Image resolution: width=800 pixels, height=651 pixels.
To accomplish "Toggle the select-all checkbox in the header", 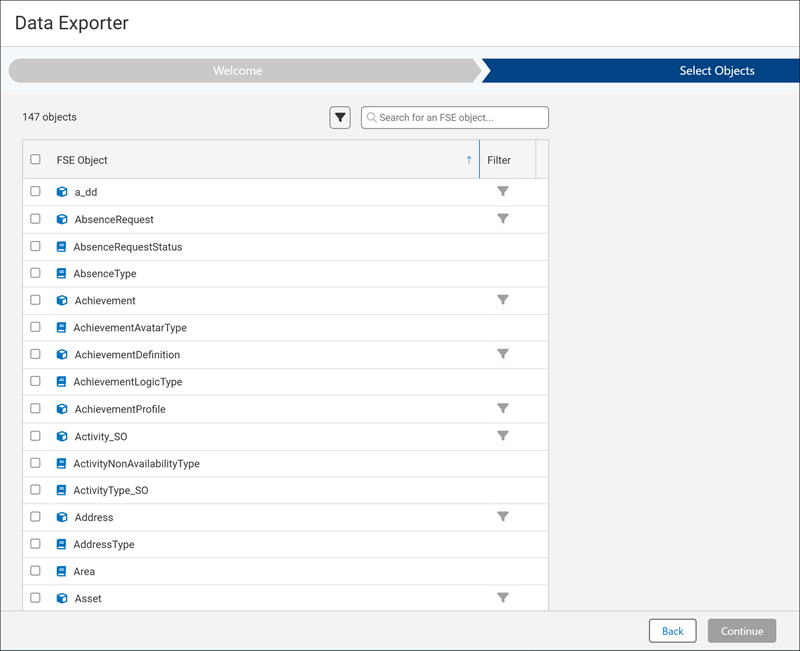I will (x=35, y=159).
